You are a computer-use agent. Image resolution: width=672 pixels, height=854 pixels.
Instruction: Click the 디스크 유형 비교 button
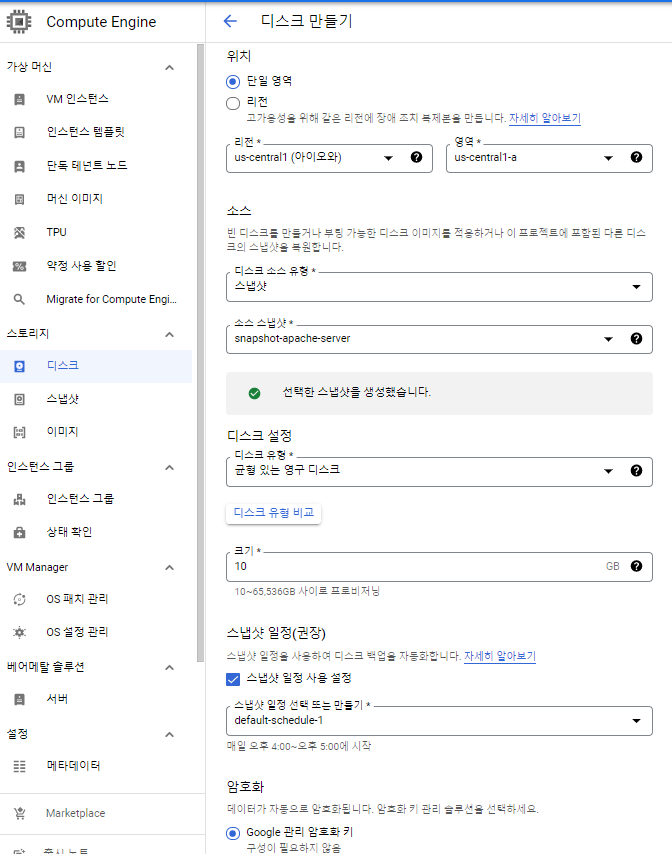pos(273,513)
